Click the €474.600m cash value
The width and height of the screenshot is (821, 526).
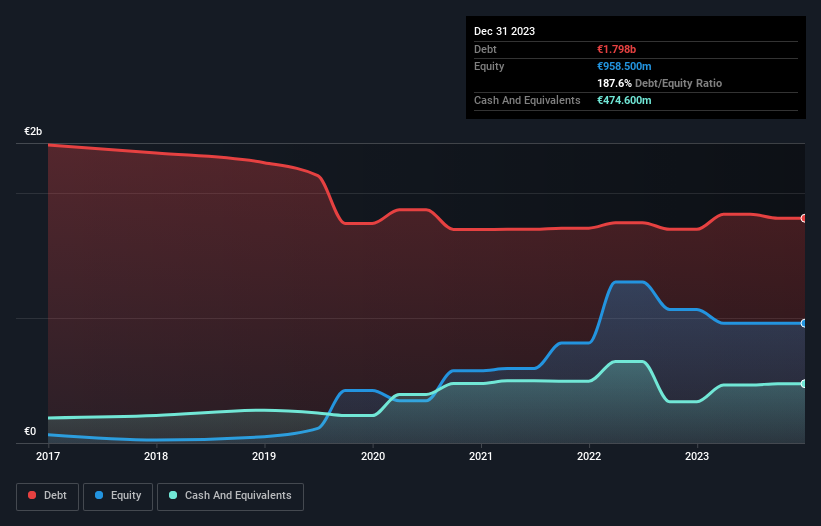[x=624, y=100]
